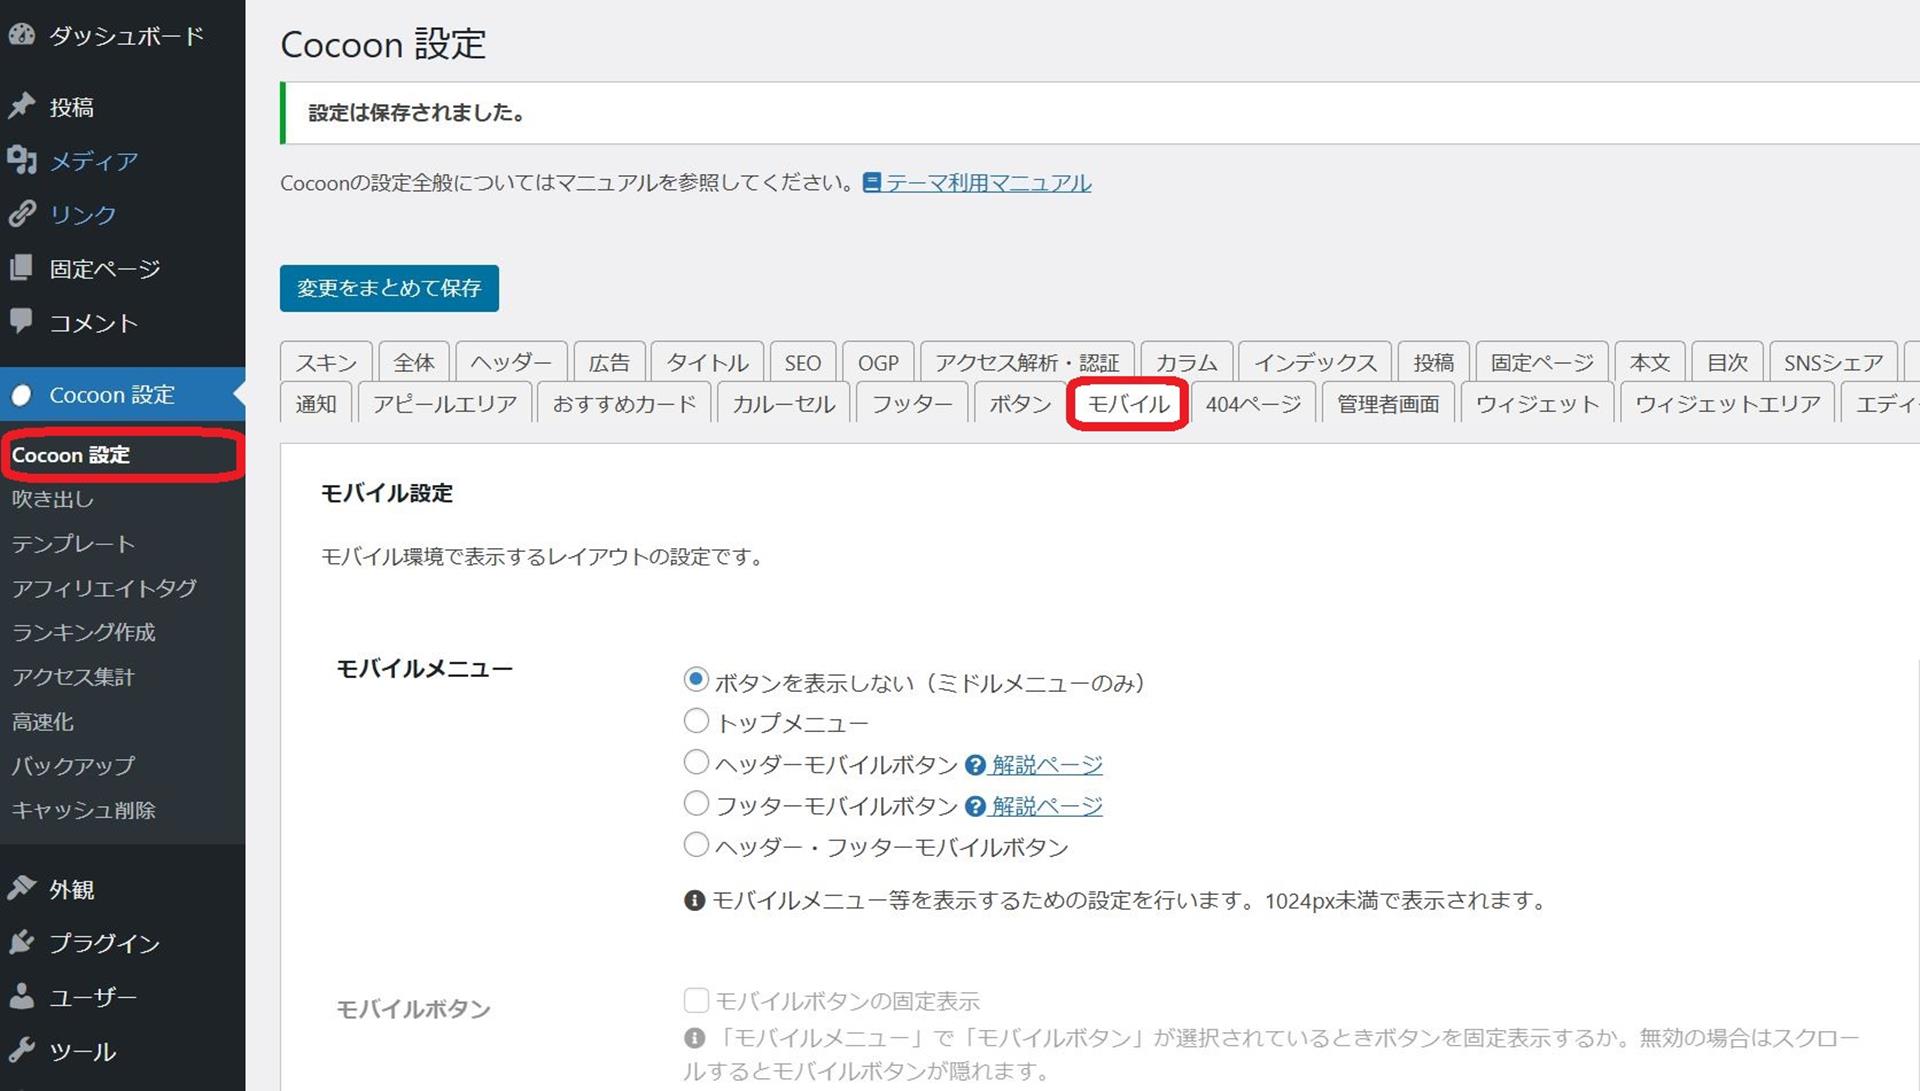
Task: Open the 目次 tab
Action: coord(1727,362)
